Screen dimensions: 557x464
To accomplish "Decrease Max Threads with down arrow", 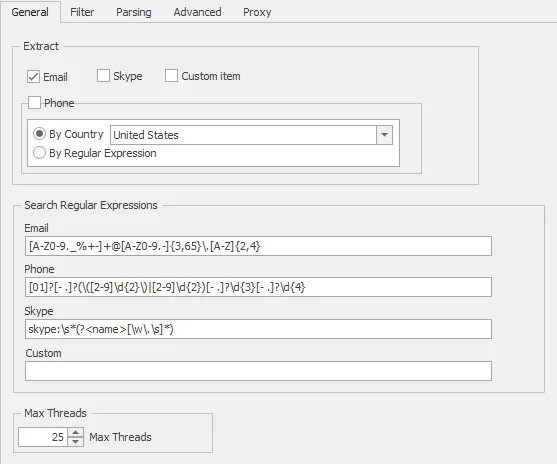I will coord(75,442).
